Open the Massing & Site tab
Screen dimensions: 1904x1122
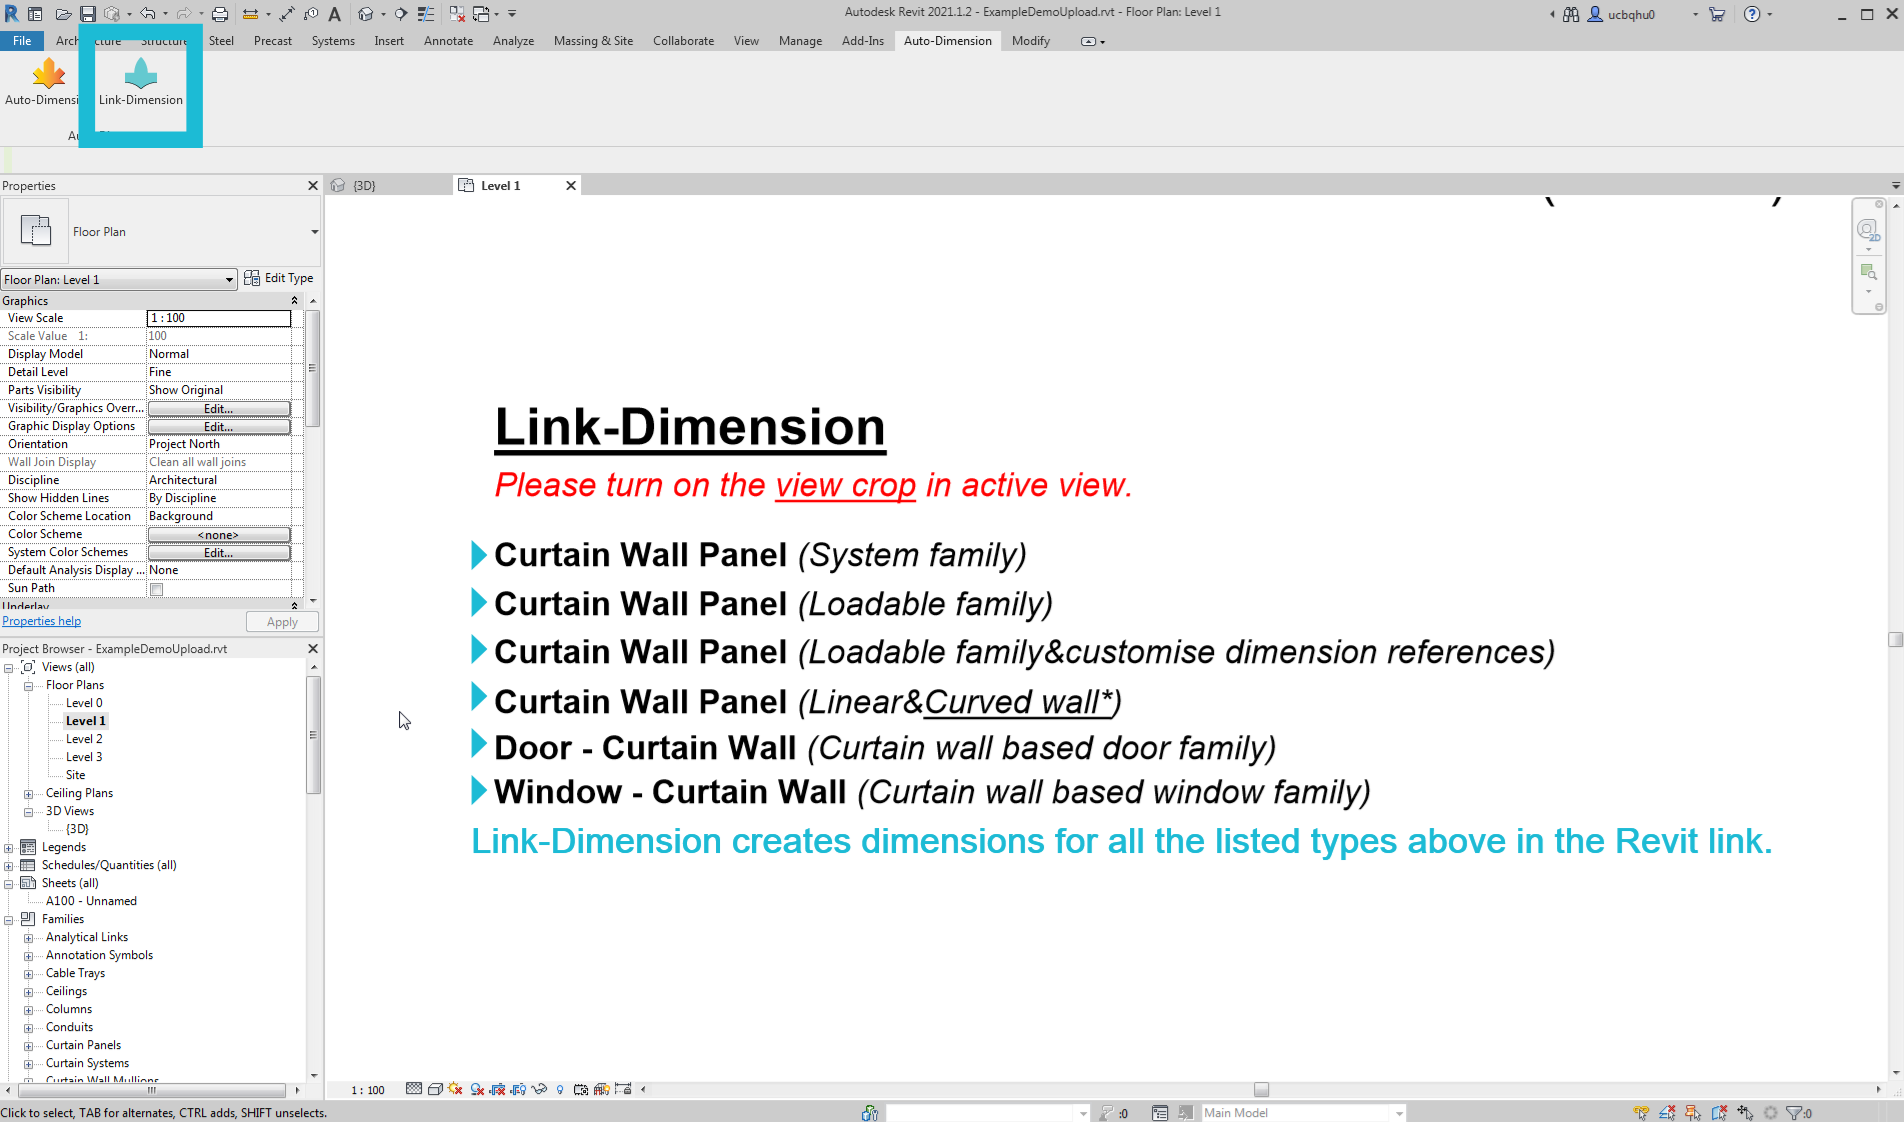pyautogui.click(x=593, y=41)
